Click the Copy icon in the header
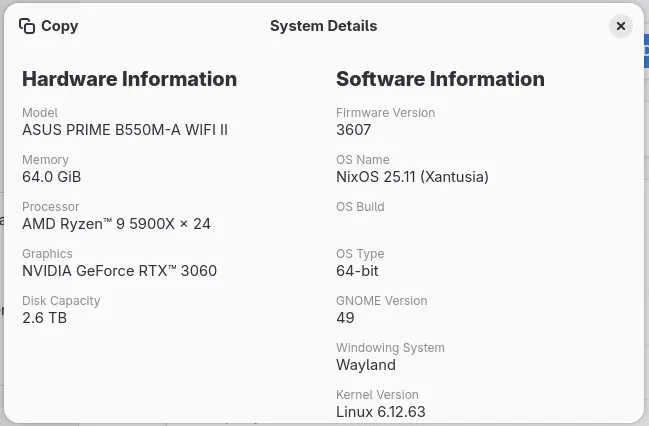649x426 pixels. [x=27, y=26]
